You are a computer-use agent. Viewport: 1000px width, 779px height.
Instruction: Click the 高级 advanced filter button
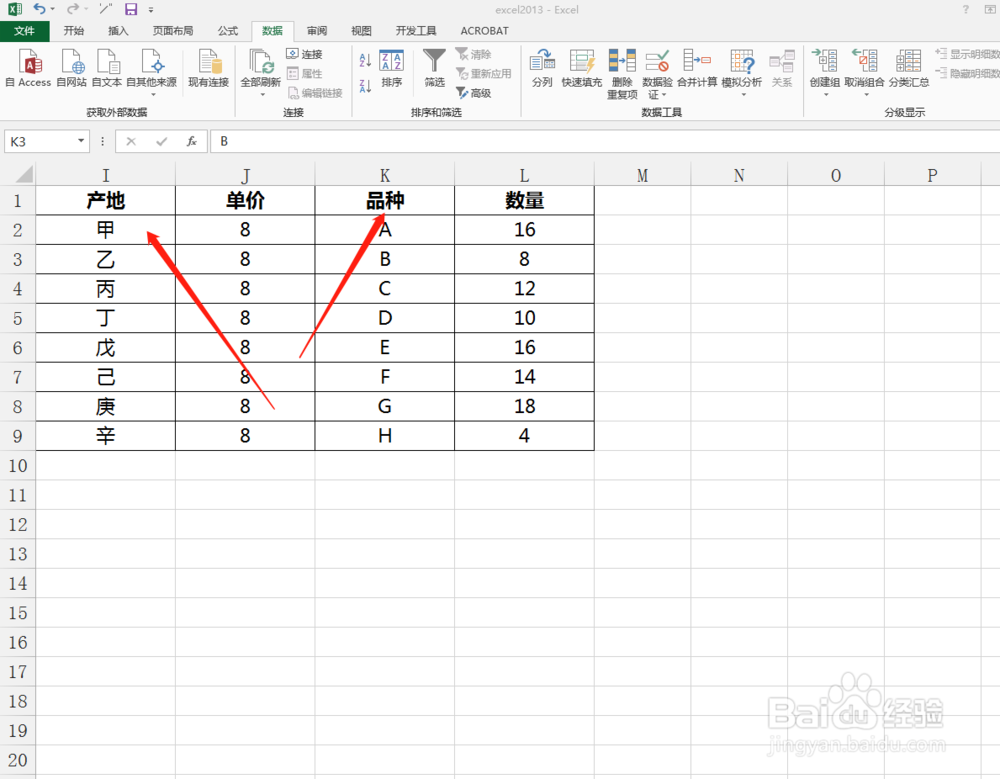[x=478, y=92]
